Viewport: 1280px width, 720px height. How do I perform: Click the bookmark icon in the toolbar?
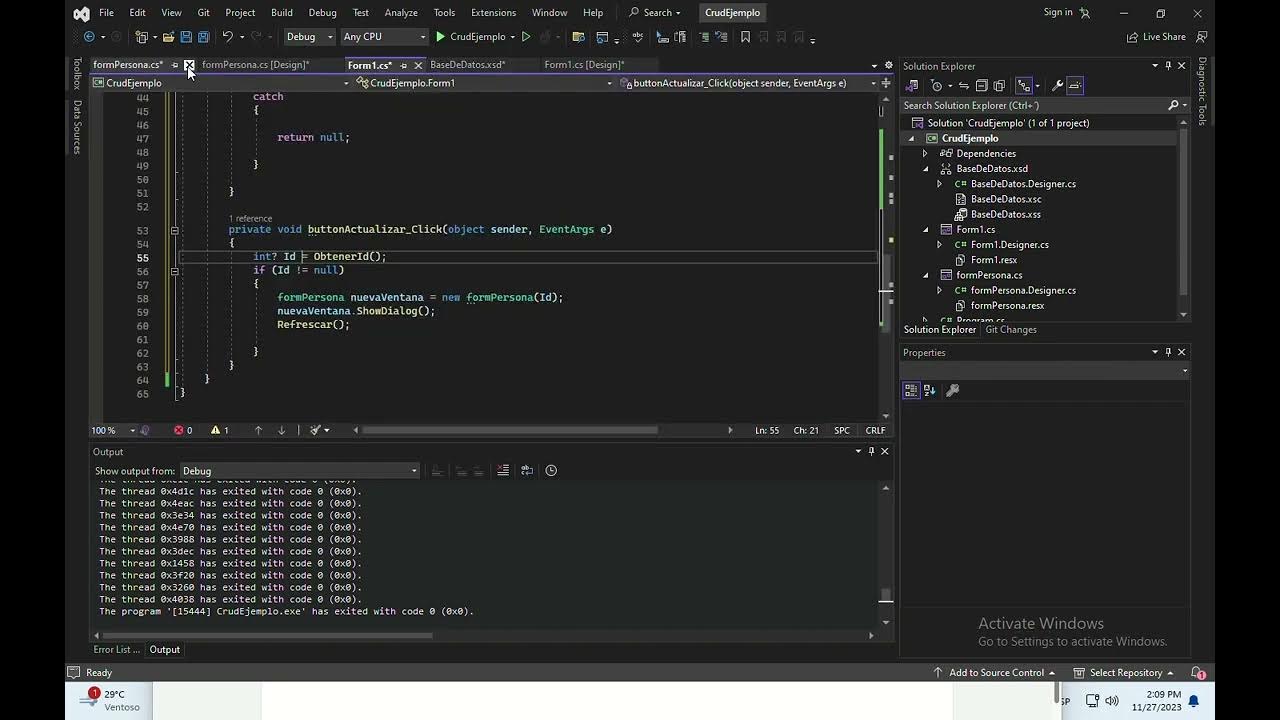pos(745,37)
